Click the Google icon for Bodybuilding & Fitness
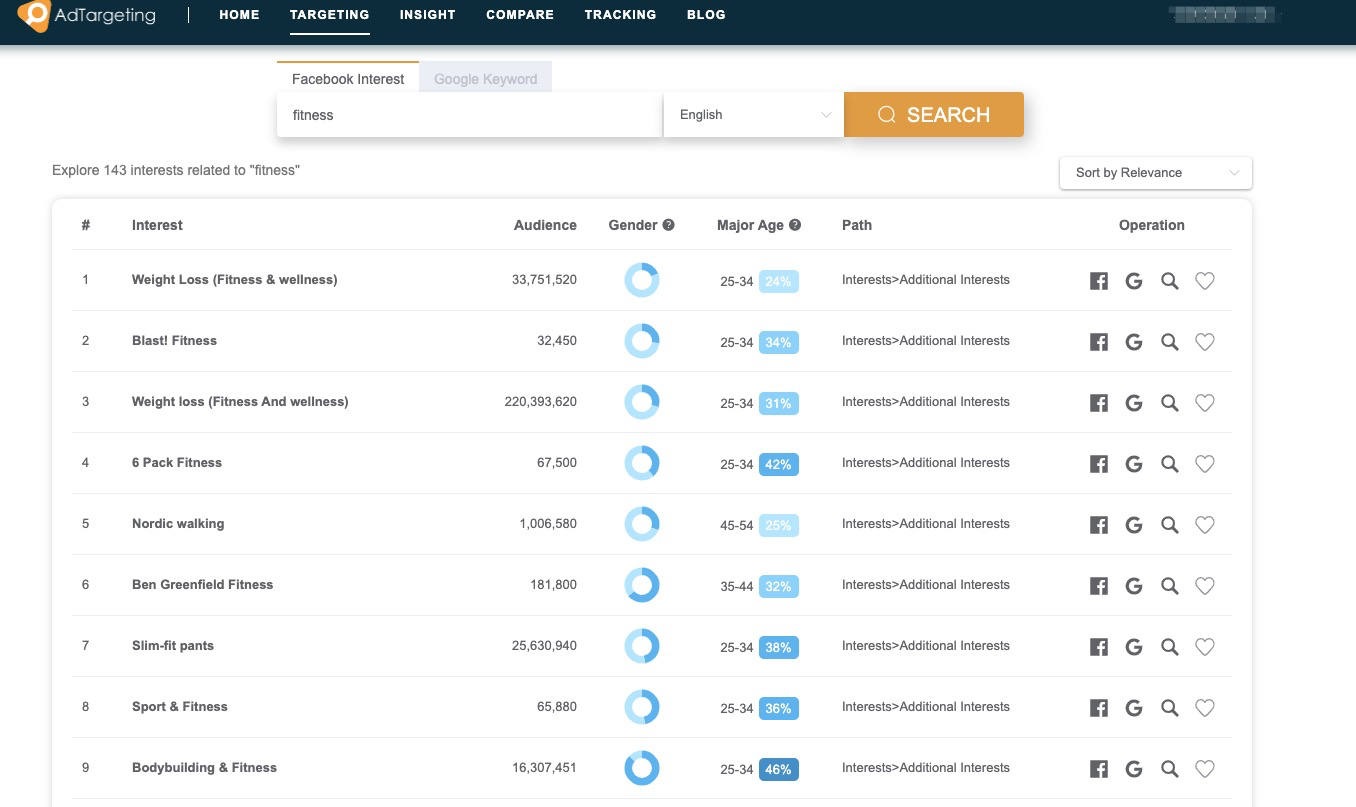This screenshot has width=1356, height=807. pos(1133,769)
